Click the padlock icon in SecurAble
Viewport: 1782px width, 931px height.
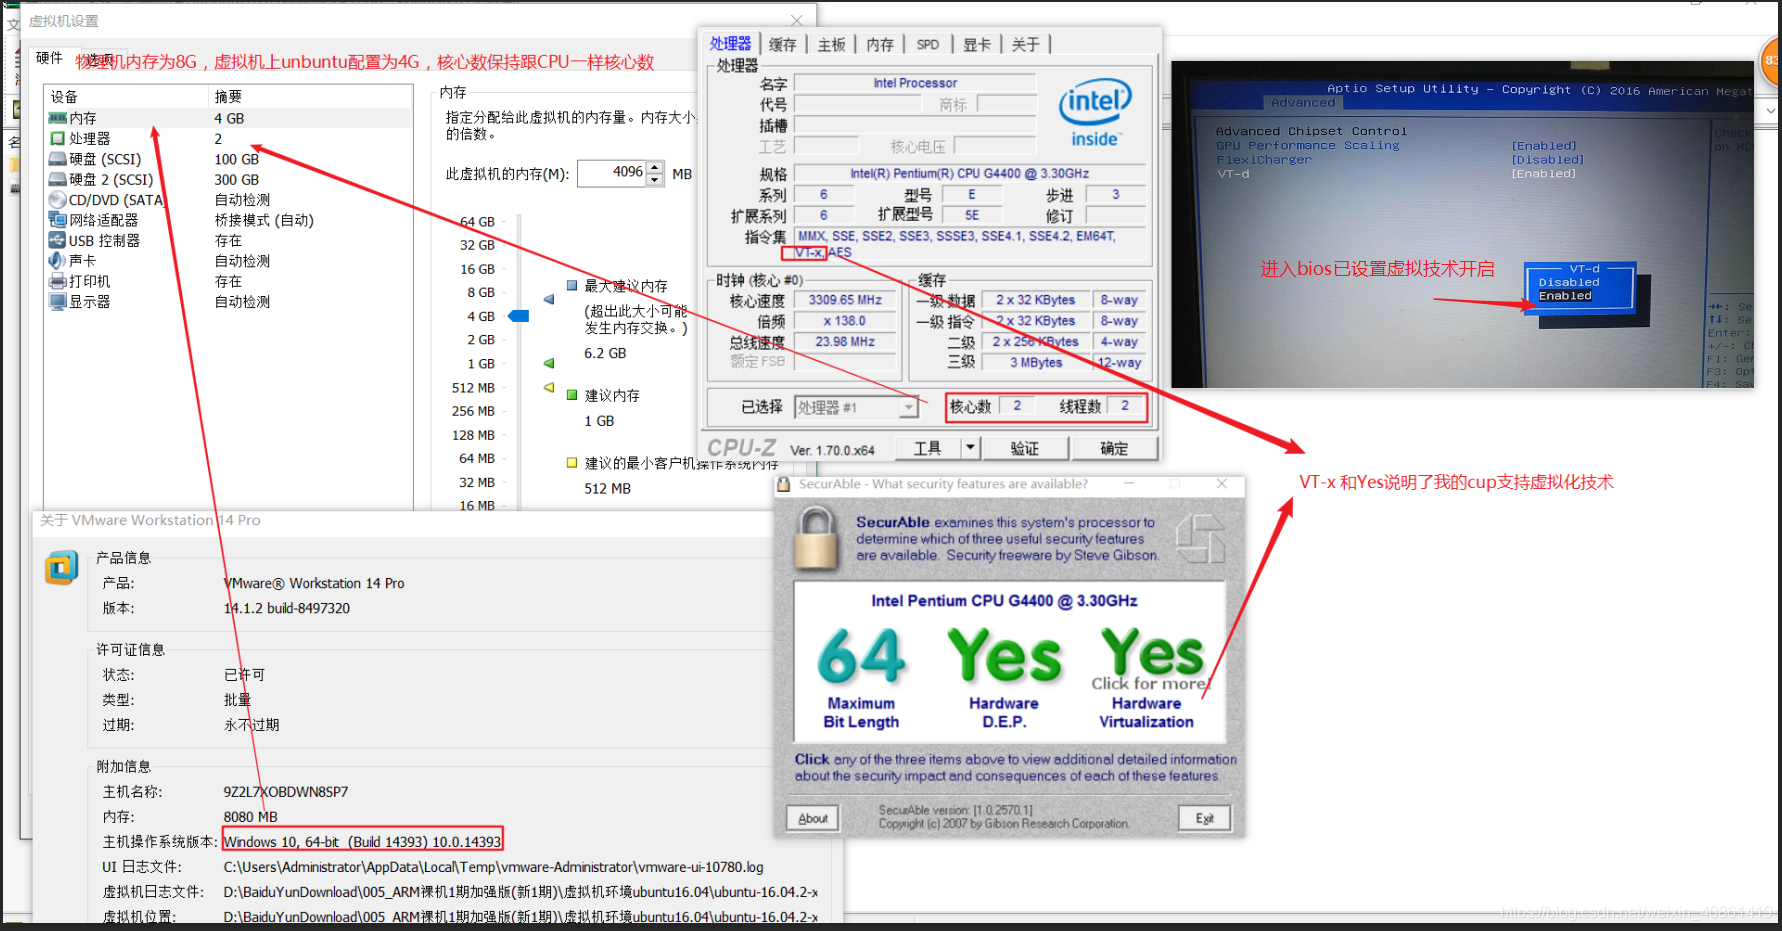[817, 537]
